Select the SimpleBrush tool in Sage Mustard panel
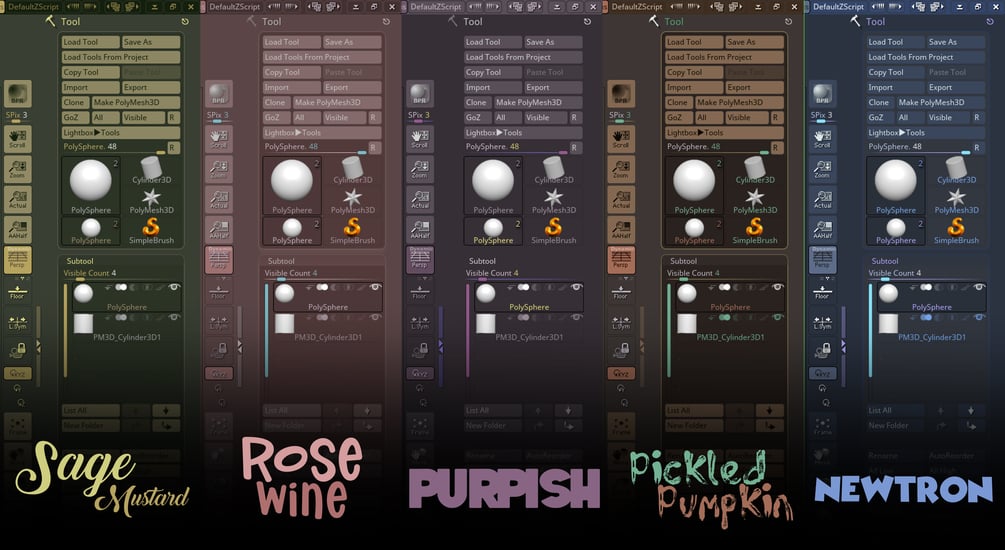Screen dimensions: 1005x550 pos(151,231)
